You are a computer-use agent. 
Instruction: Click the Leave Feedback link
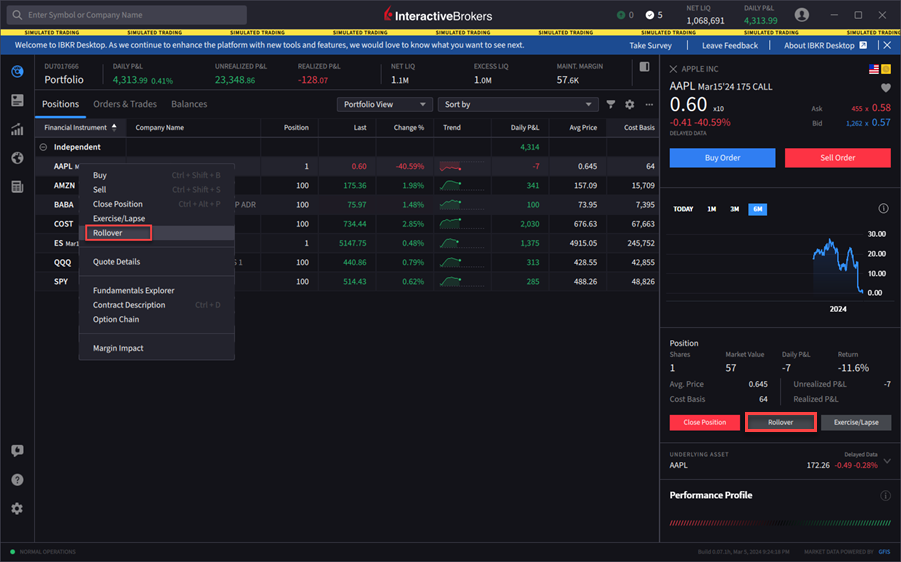[x=730, y=45]
